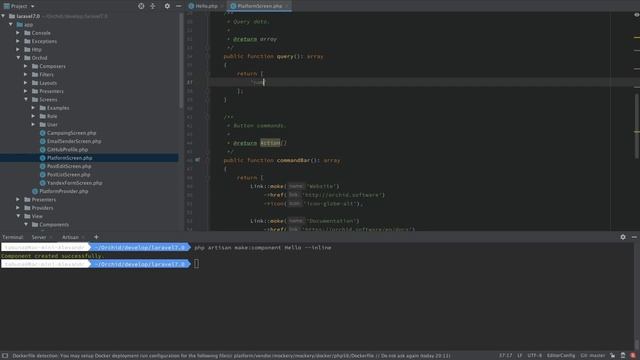This screenshot has width=640, height=360.
Task: Open the red error notifications icon
Action: (633, 356)
